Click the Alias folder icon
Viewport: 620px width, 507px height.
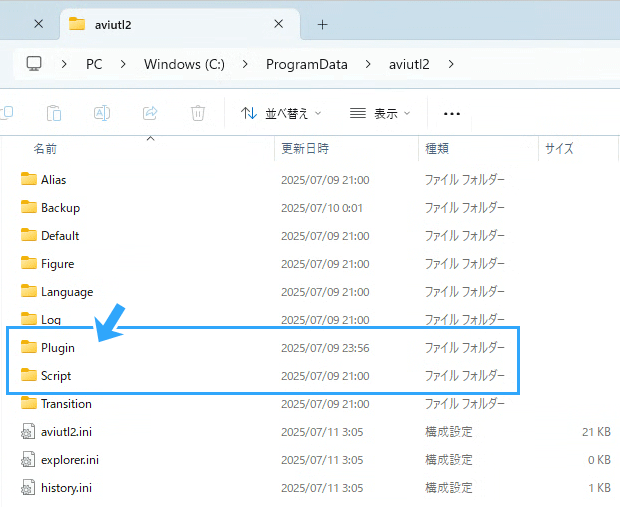point(28,179)
